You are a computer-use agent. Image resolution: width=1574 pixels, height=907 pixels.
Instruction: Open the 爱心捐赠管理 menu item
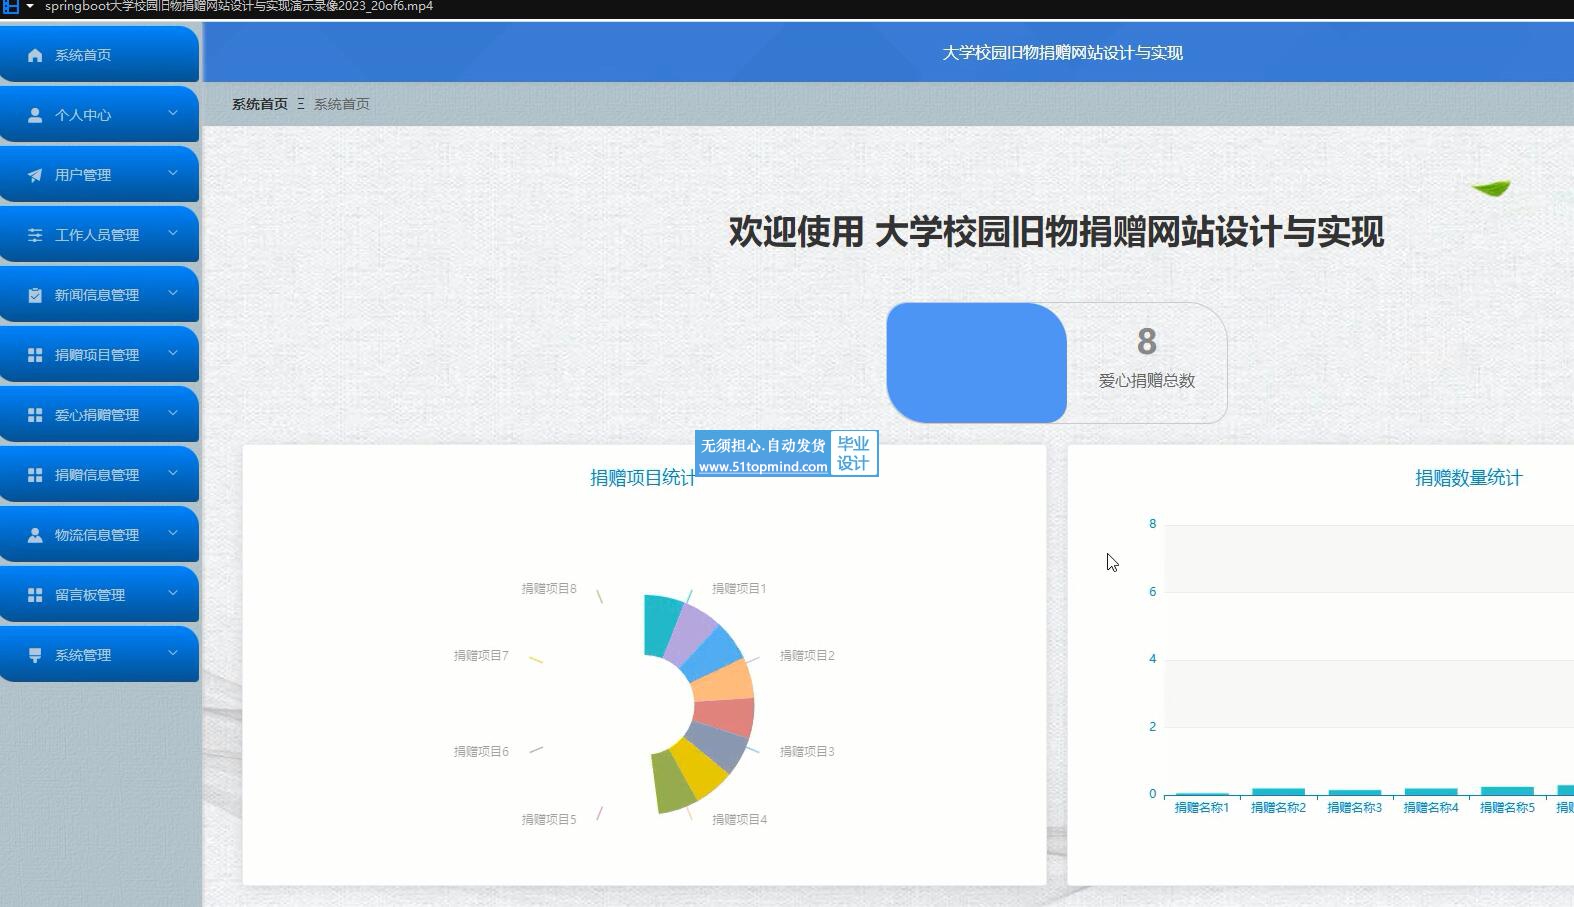97,415
